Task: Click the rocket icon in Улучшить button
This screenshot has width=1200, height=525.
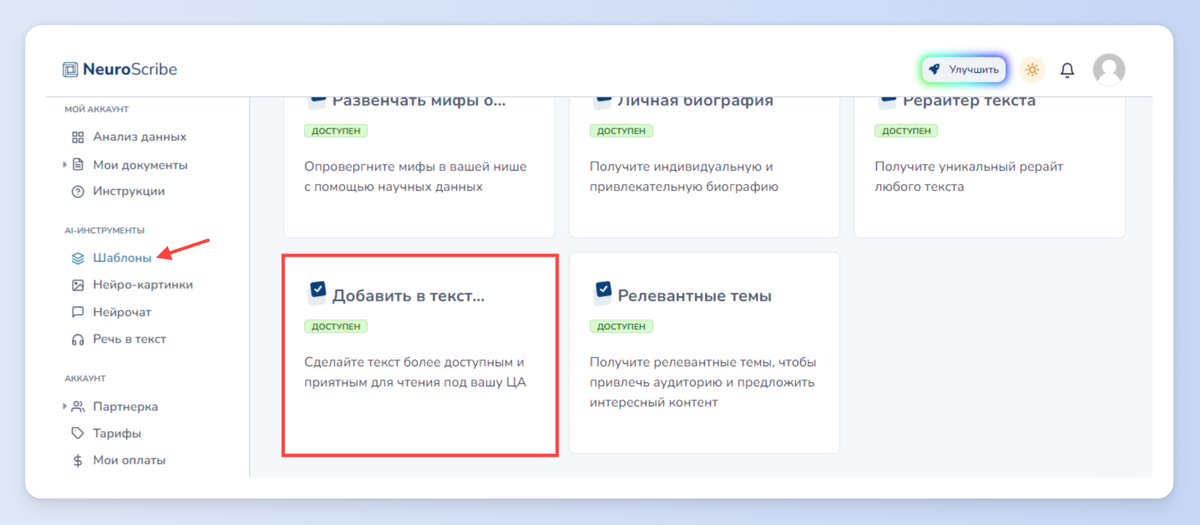Action: coord(934,70)
